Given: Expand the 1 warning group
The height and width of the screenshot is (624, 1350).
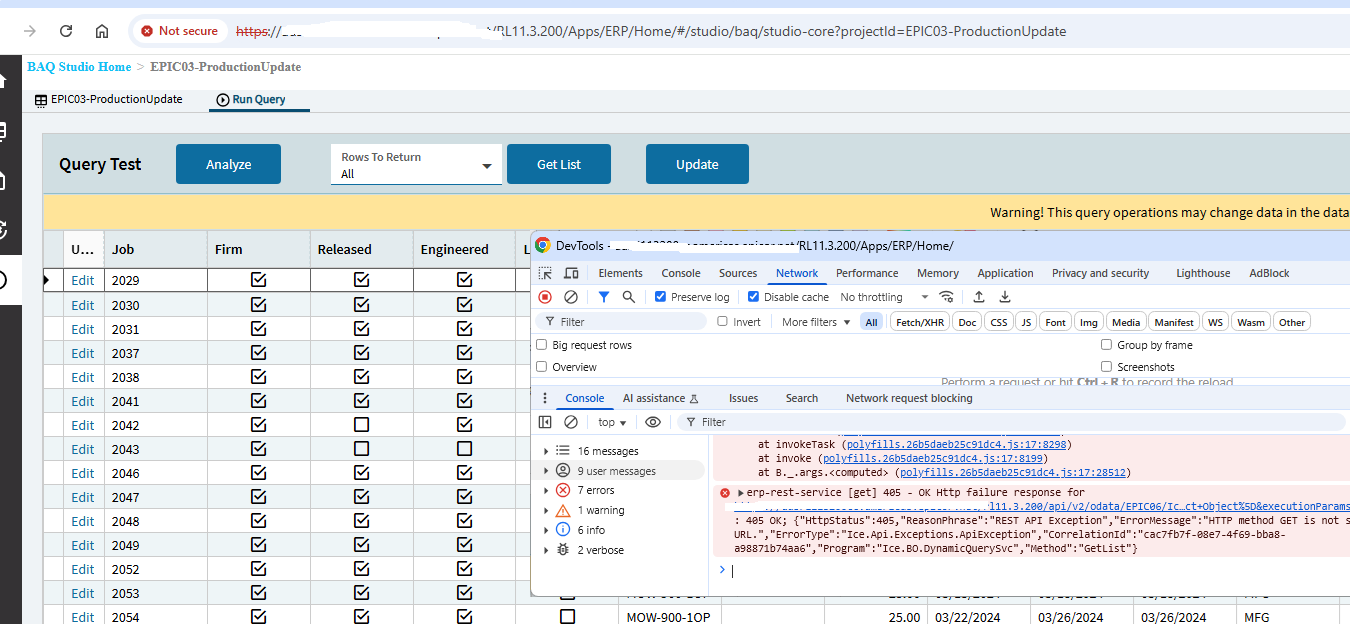Looking at the screenshot, I should coord(546,510).
